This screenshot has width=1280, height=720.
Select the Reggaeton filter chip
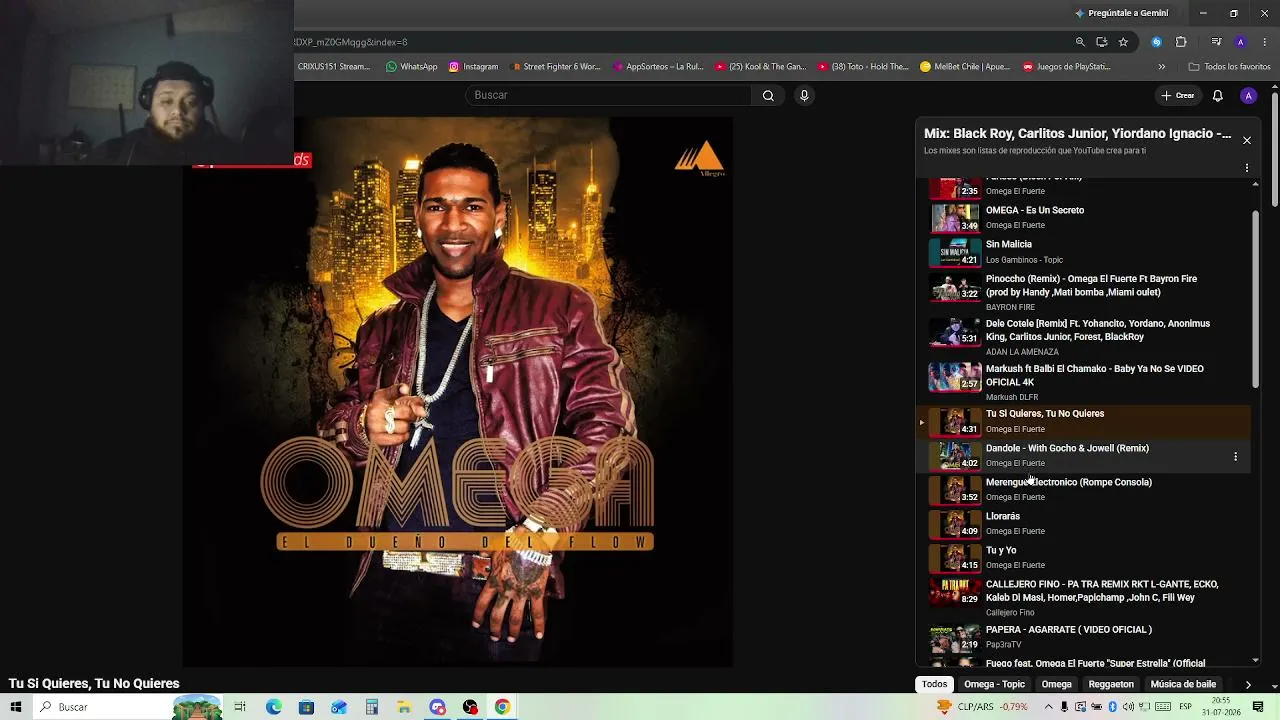(x=1111, y=684)
